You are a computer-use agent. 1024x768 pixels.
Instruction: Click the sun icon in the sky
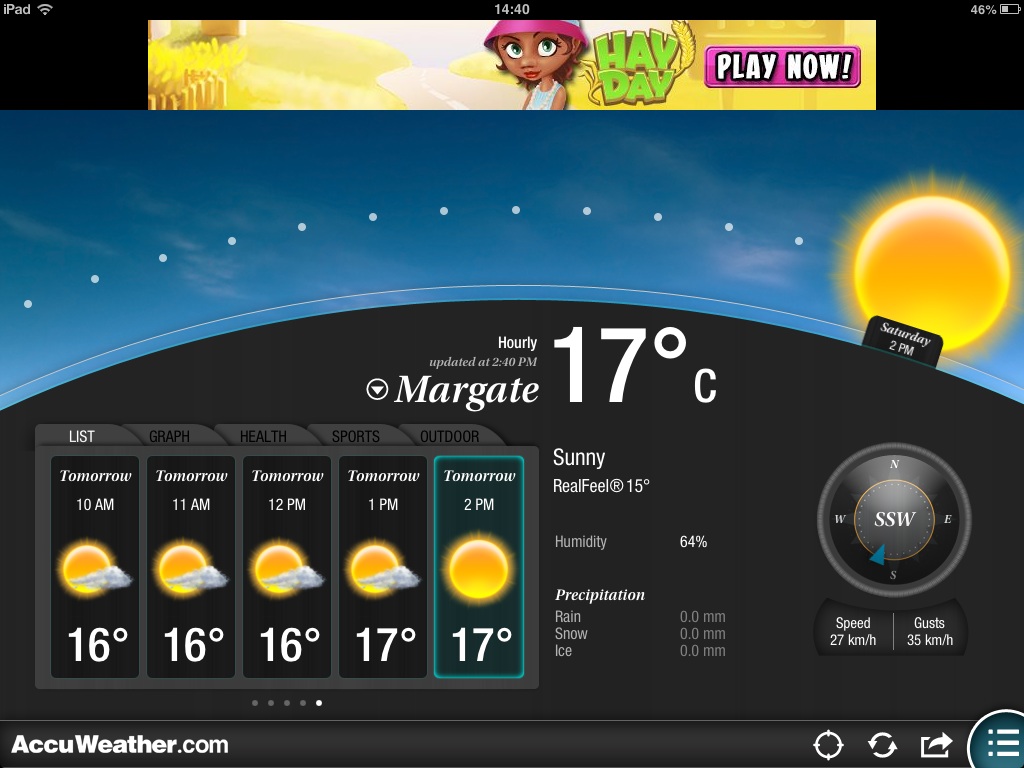(933, 272)
